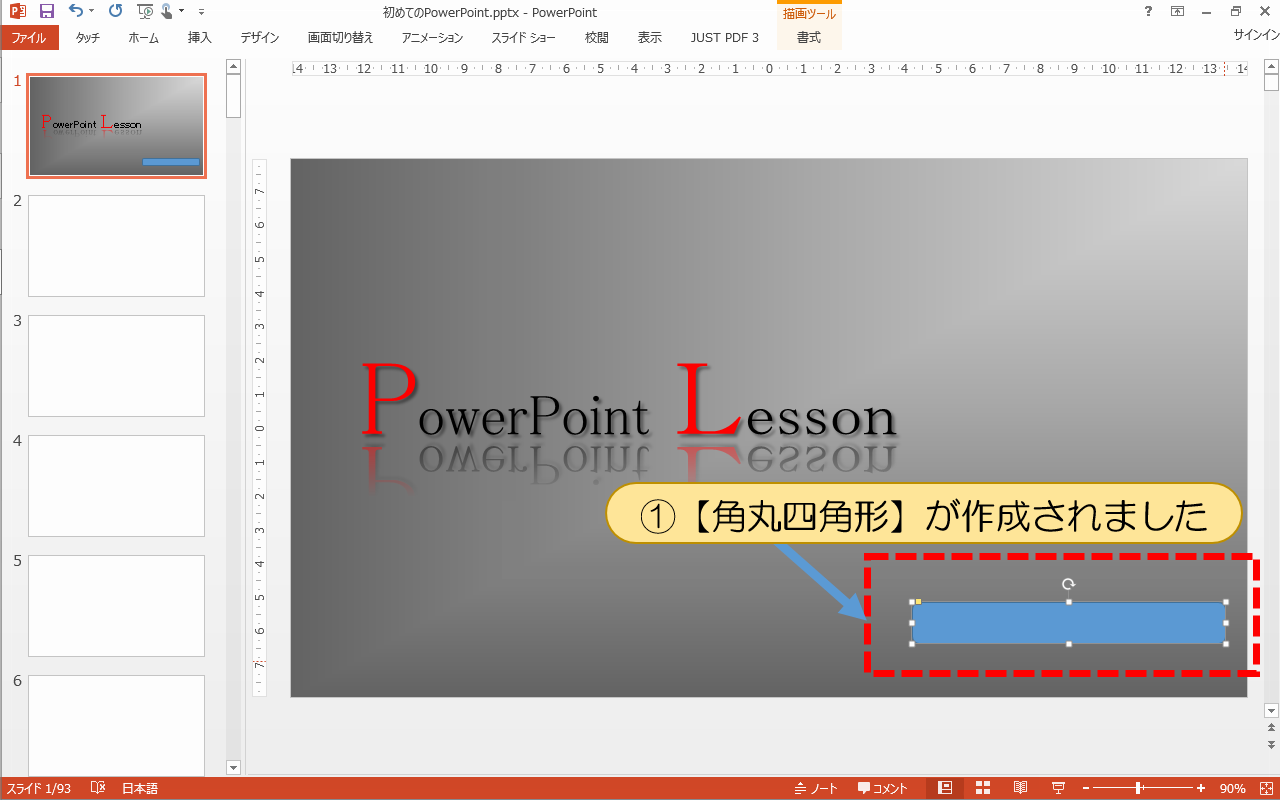Open the 書式 drawing tools tab
The height and width of the screenshot is (800, 1280).
click(x=809, y=38)
